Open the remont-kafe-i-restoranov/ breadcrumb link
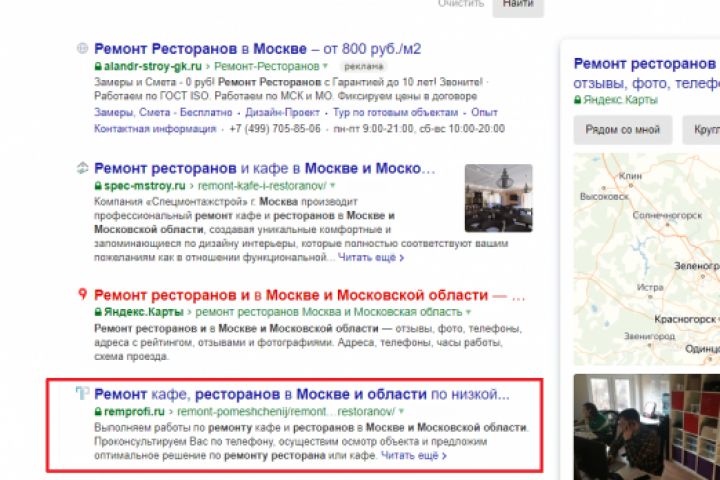This screenshot has height=480, width=720. 262,186
